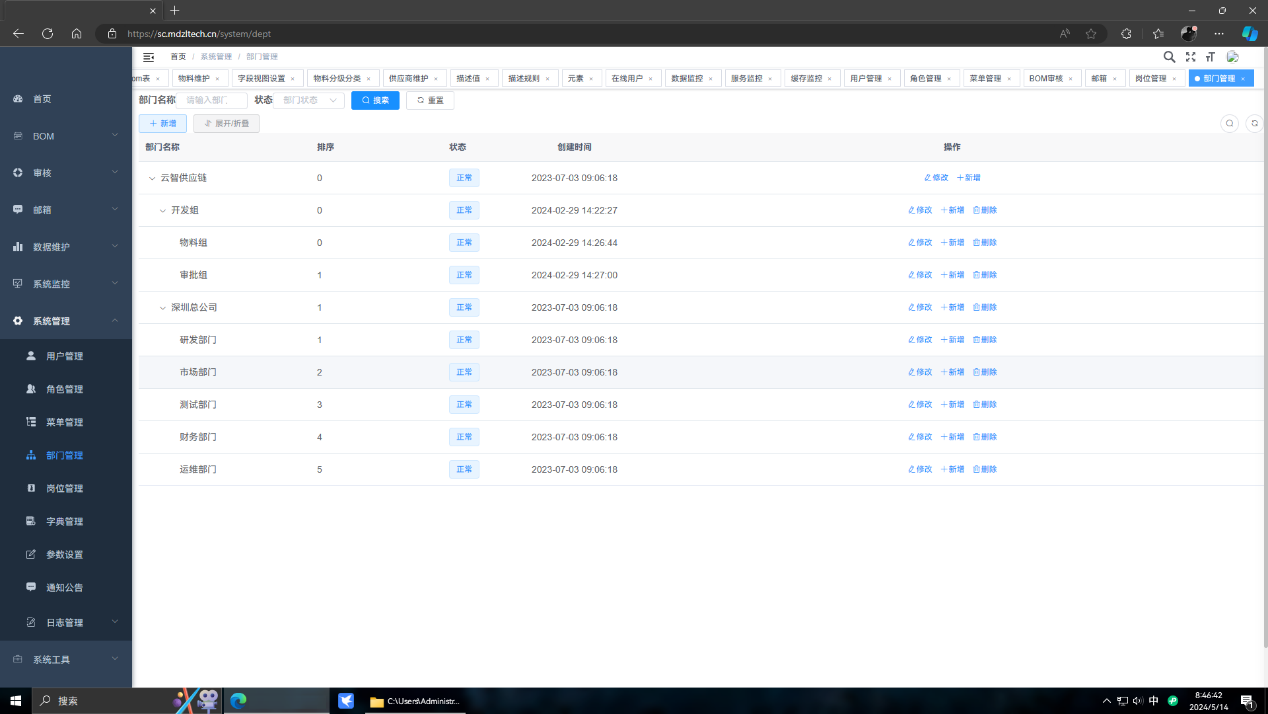This screenshot has width=1268, height=714.
Task: Open the header search magnifier icon
Action: click(x=1169, y=57)
